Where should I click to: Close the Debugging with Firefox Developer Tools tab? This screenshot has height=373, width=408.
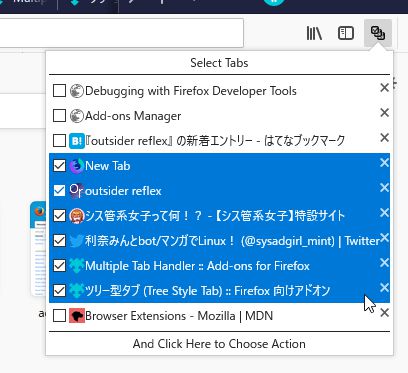pyautogui.click(x=384, y=88)
